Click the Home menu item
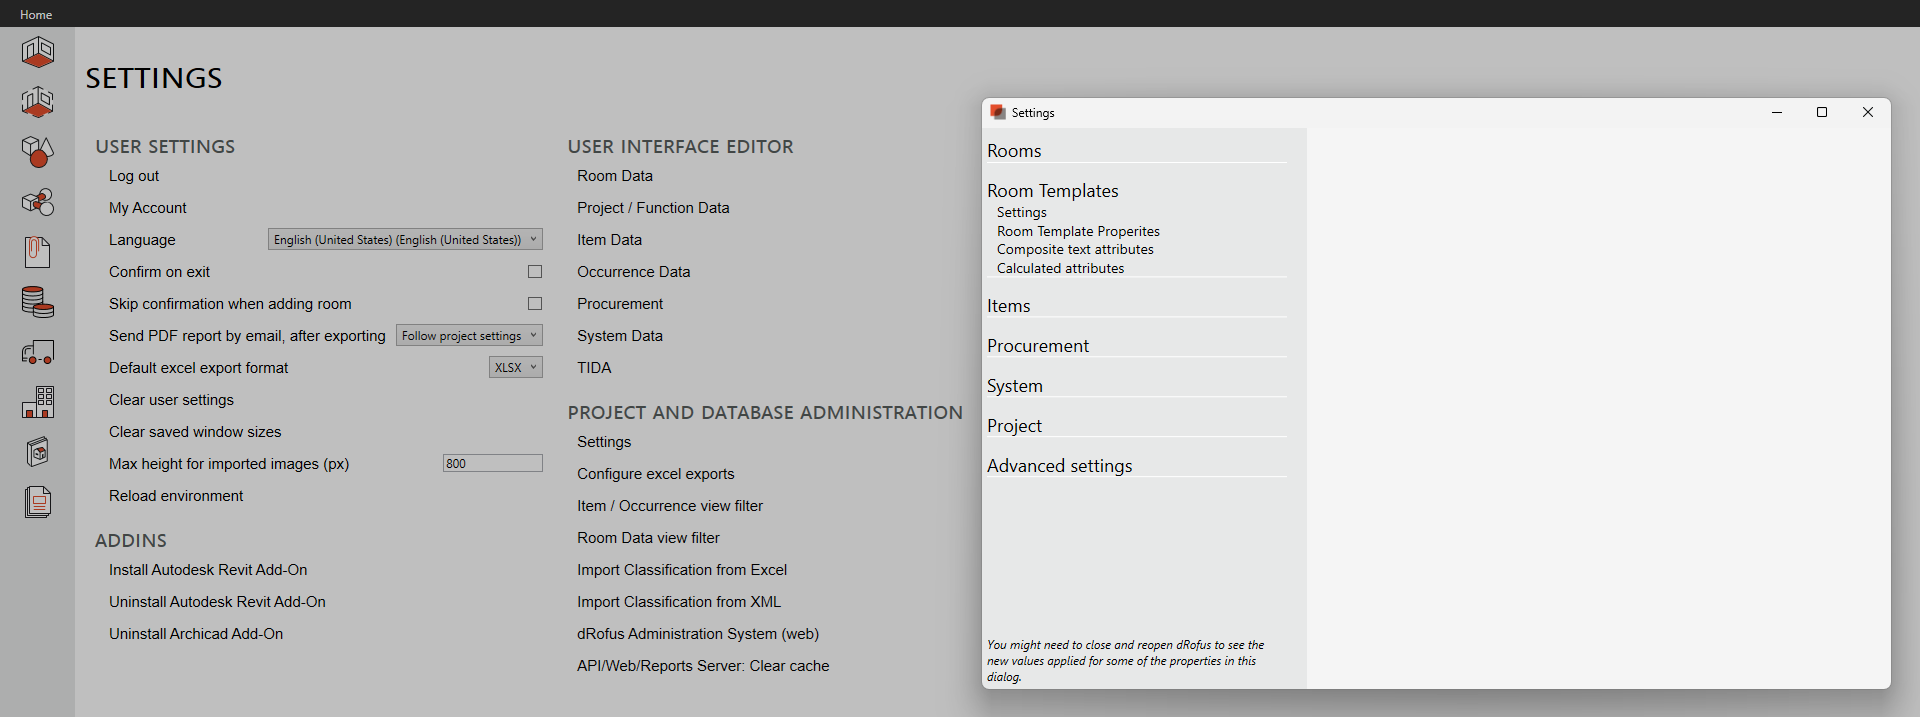This screenshot has height=717, width=1920. point(36,14)
